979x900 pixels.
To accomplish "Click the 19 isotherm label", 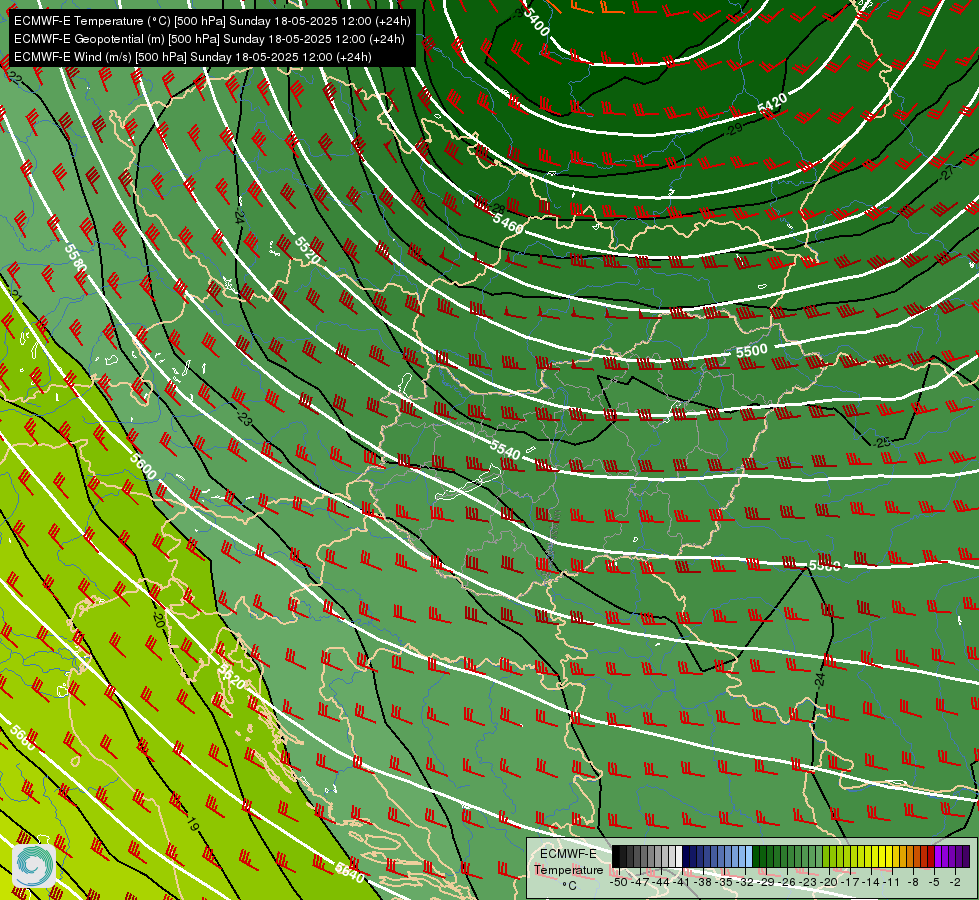I will pos(192,825).
